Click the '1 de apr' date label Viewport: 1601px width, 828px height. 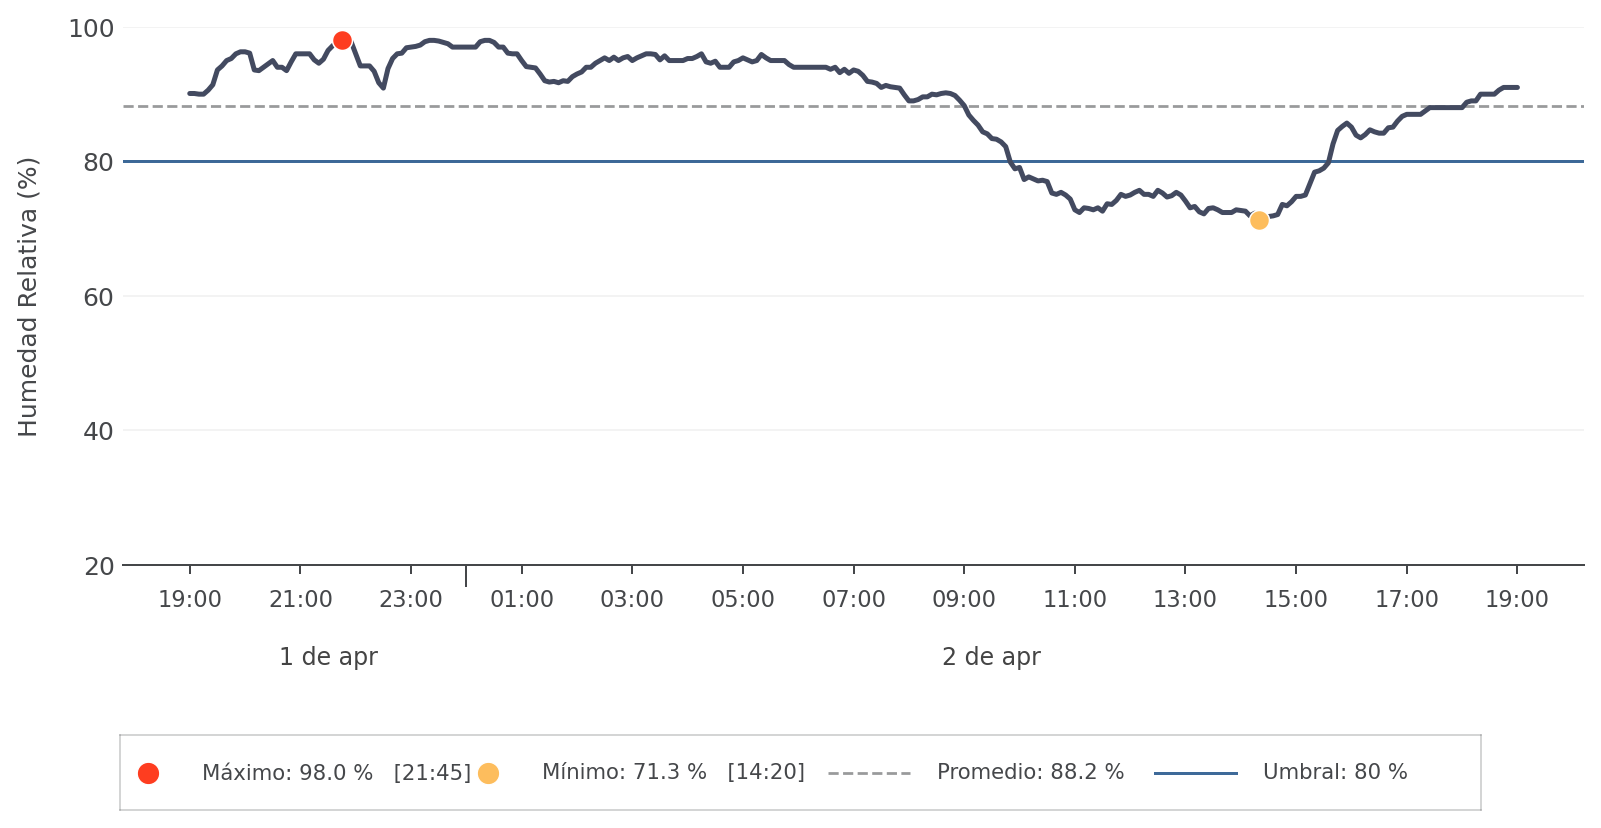[x=328, y=657]
